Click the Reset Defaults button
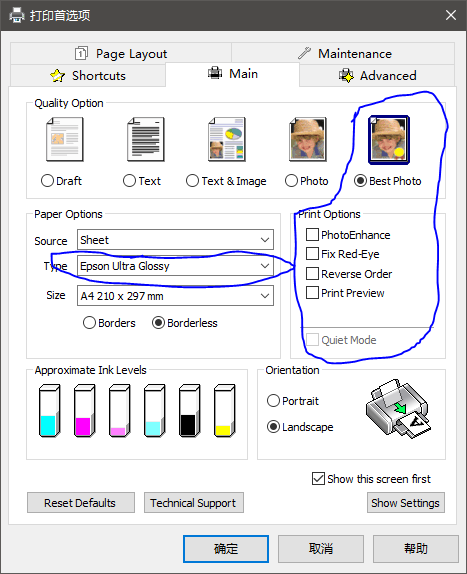This screenshot has width=467, height=574. click(81, 503)
